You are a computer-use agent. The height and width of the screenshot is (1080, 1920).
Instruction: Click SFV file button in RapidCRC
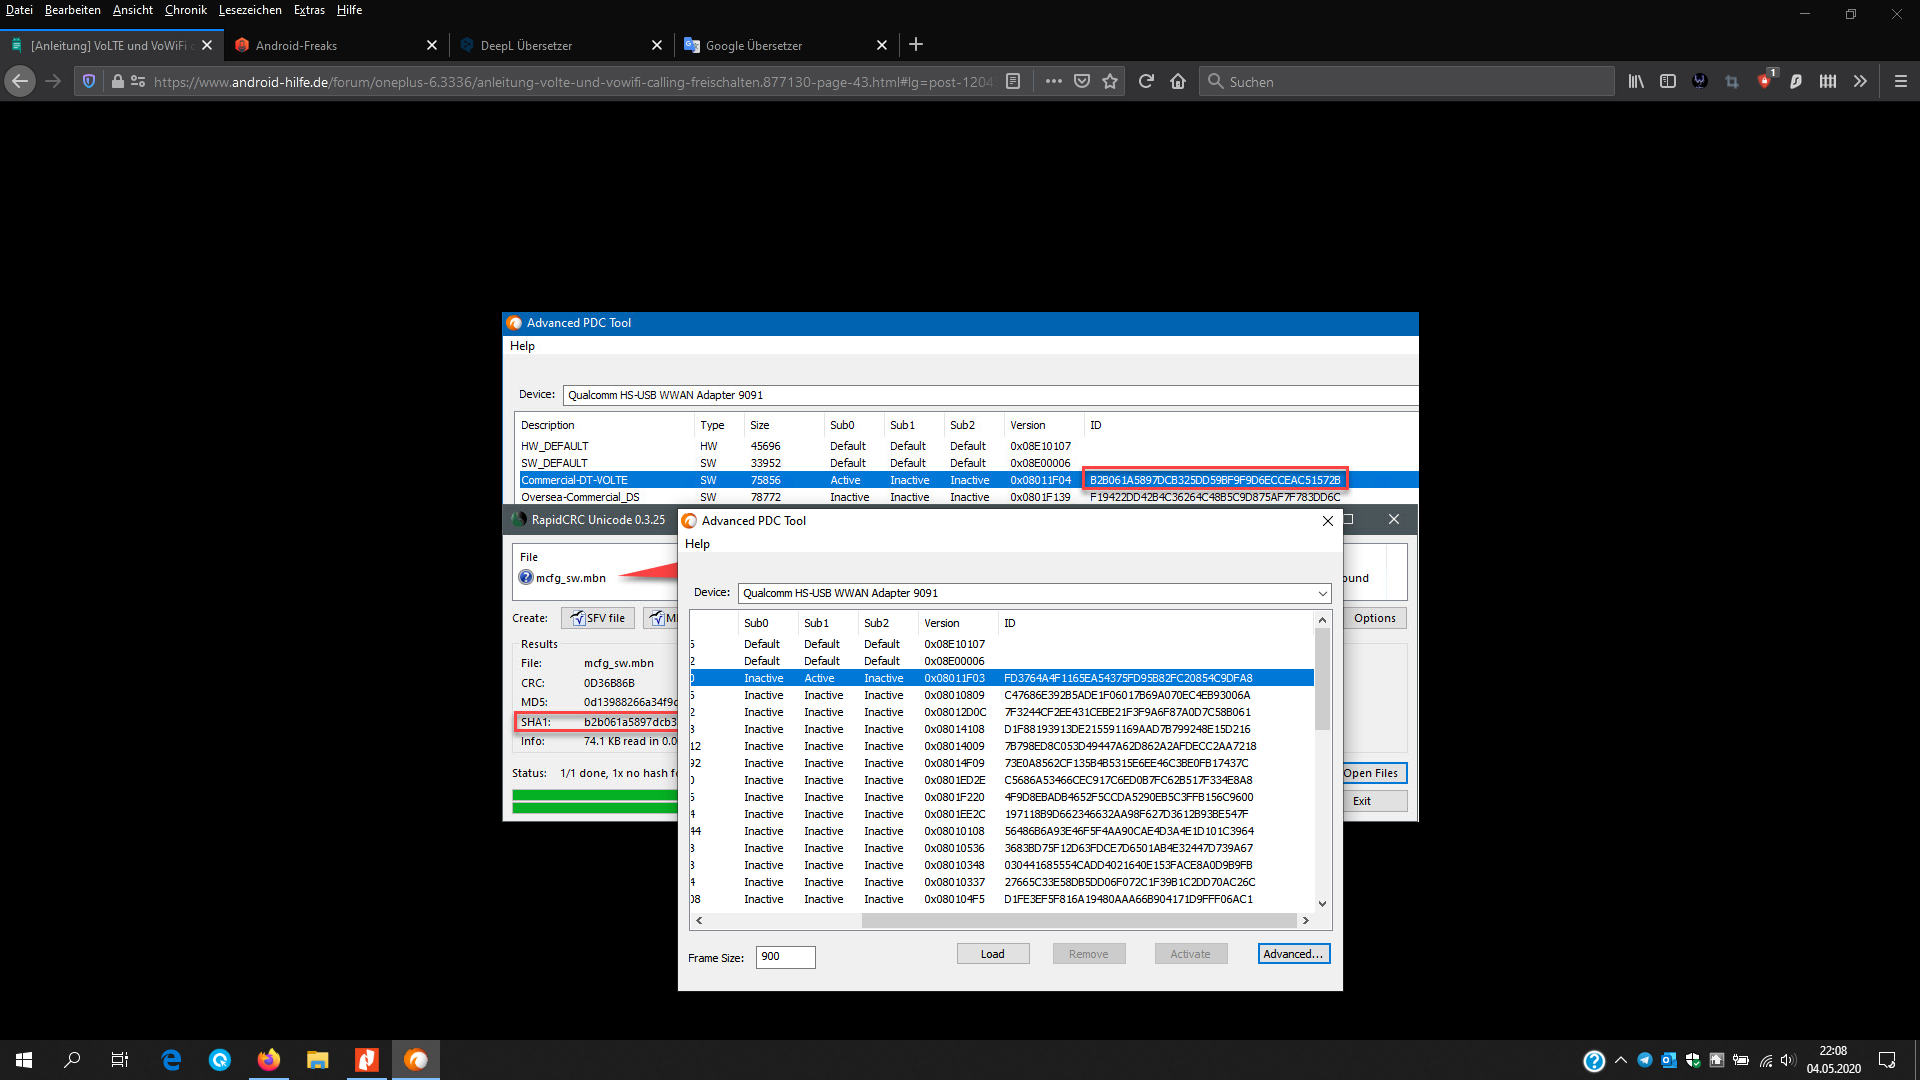[x=598, y=618]
